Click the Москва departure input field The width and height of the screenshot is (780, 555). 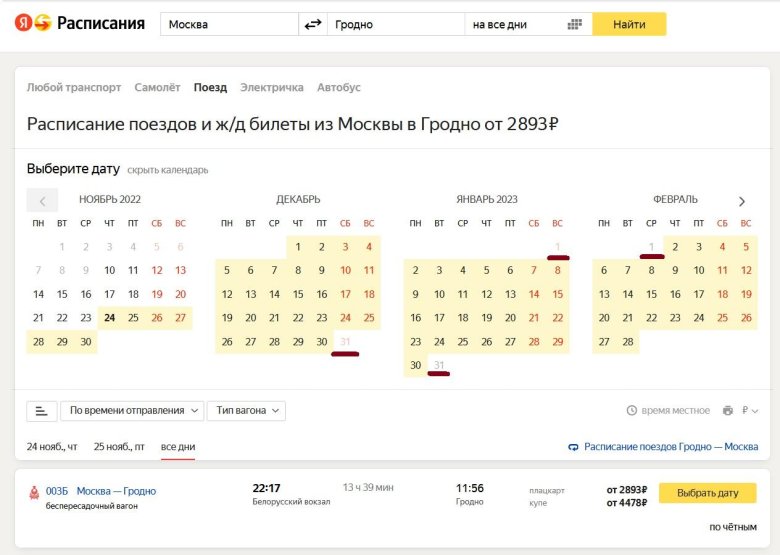click(x=230, y=24)
